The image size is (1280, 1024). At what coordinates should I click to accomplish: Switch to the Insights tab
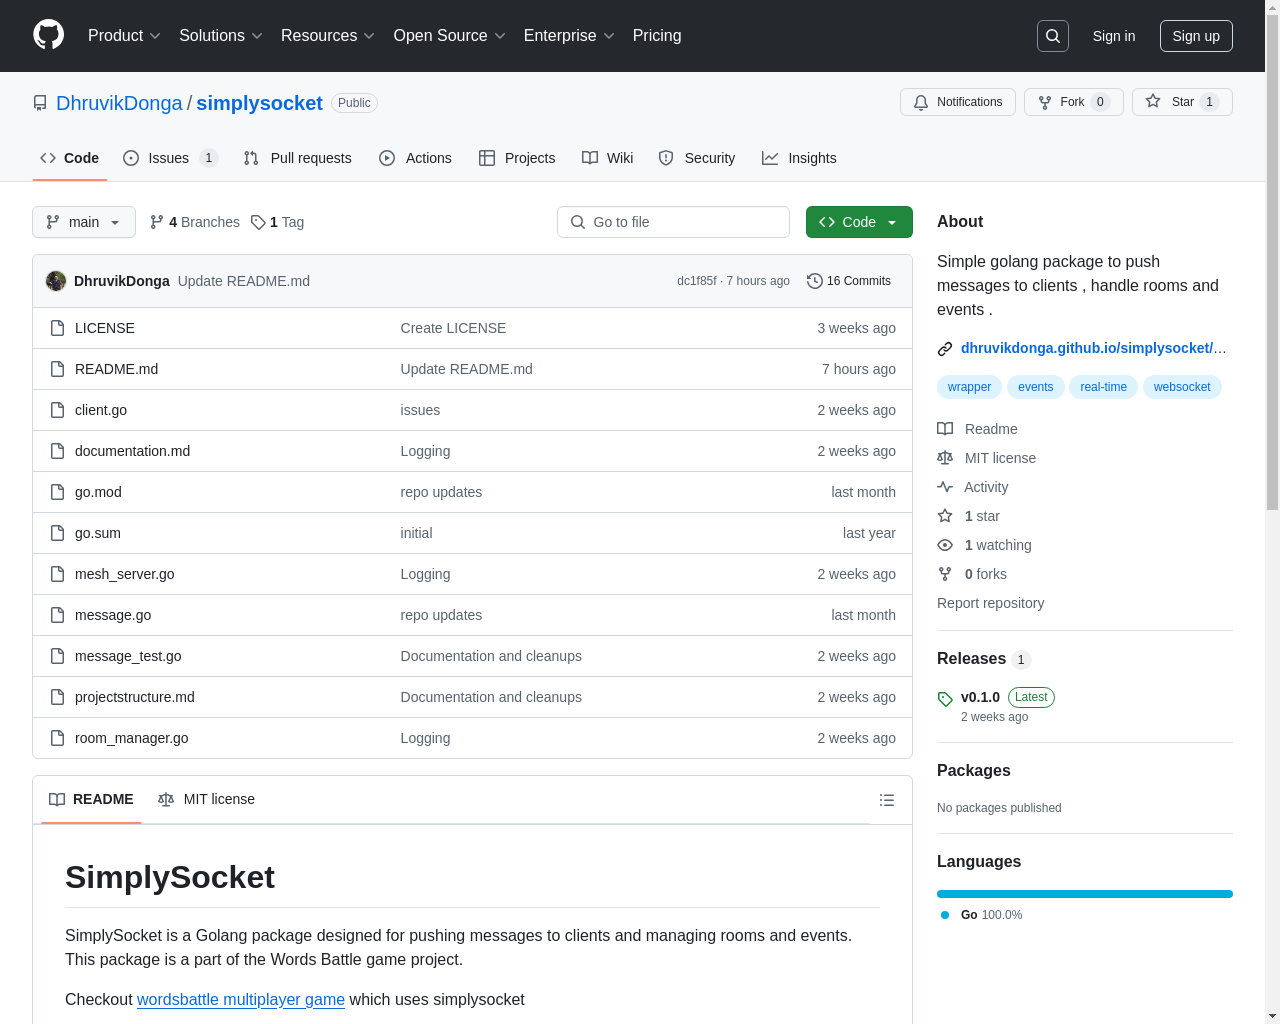[799, 158]
